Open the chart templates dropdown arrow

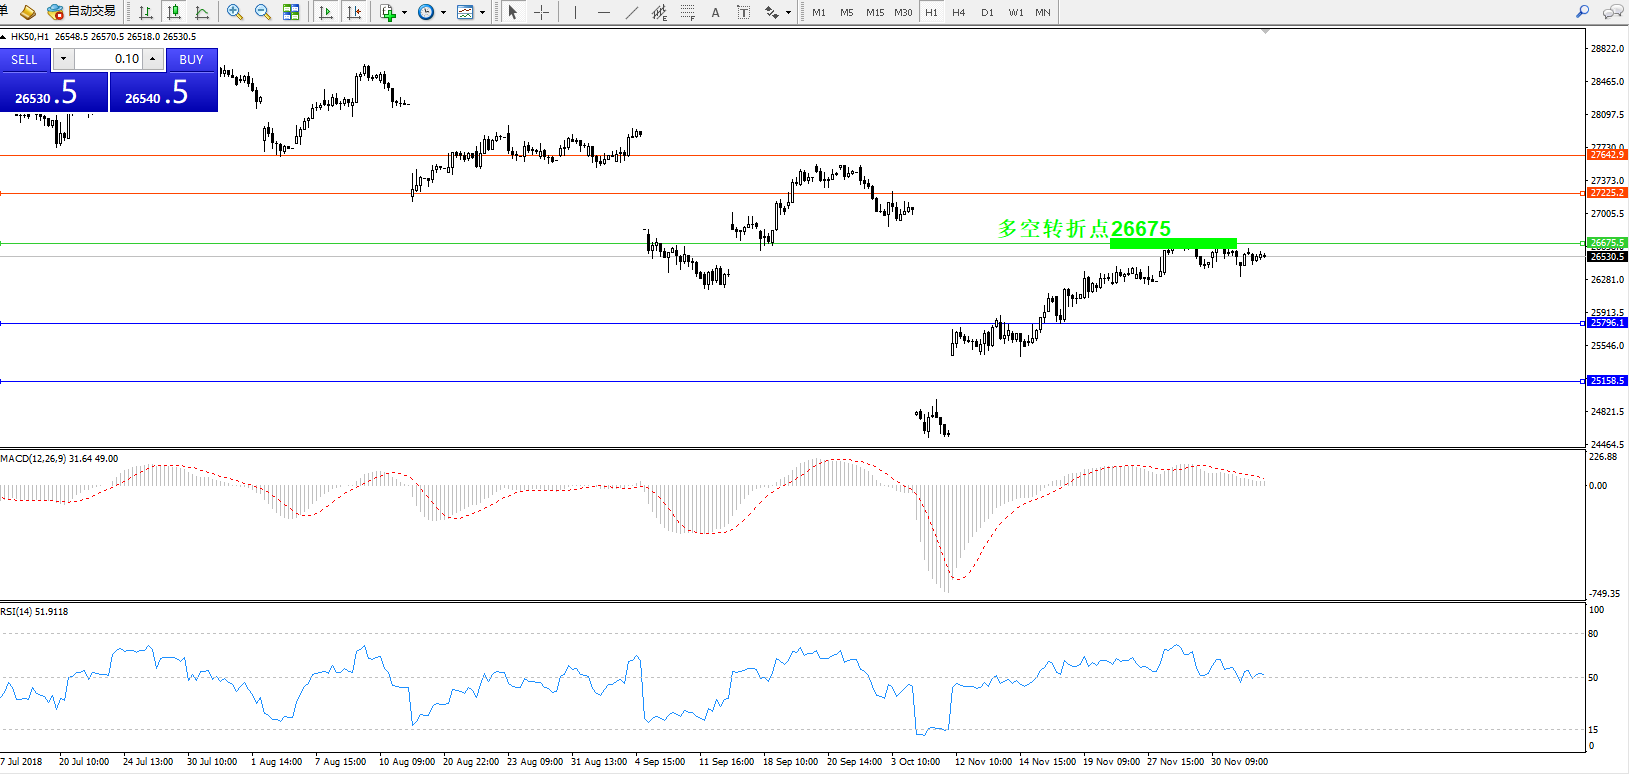[x=482, y=13]
